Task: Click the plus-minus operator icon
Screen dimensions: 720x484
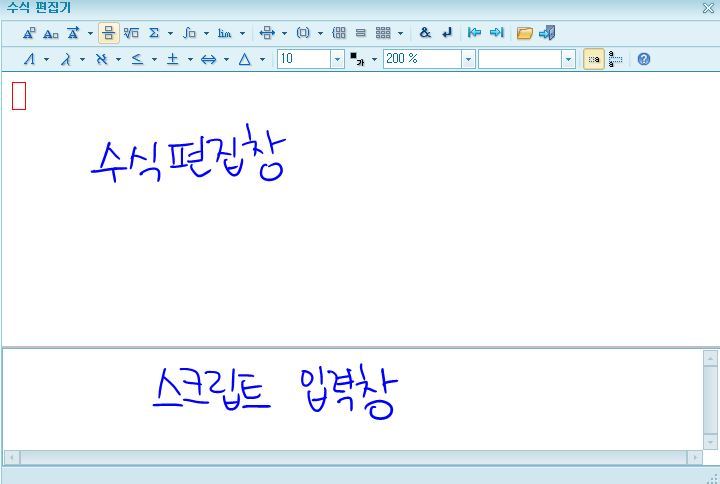Action: click(x=173, y=59)
